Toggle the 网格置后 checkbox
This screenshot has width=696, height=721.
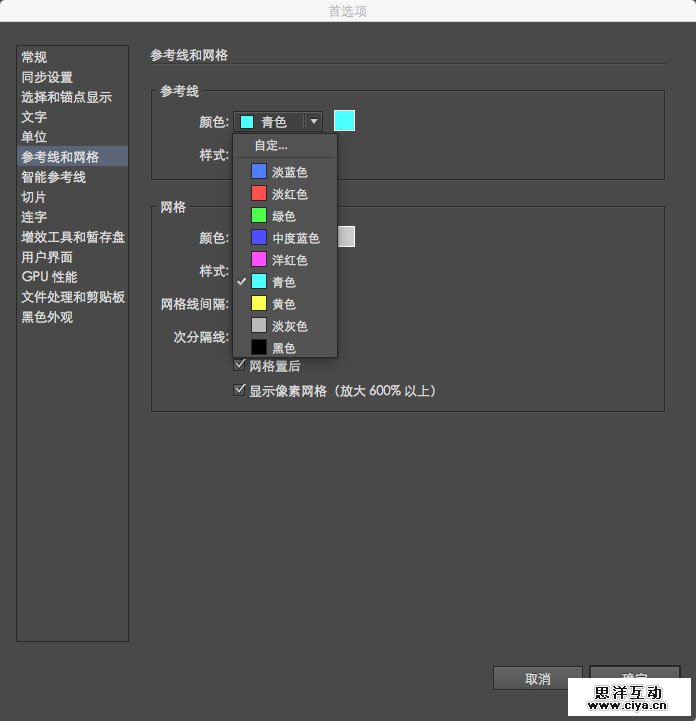tap(239, 366)
